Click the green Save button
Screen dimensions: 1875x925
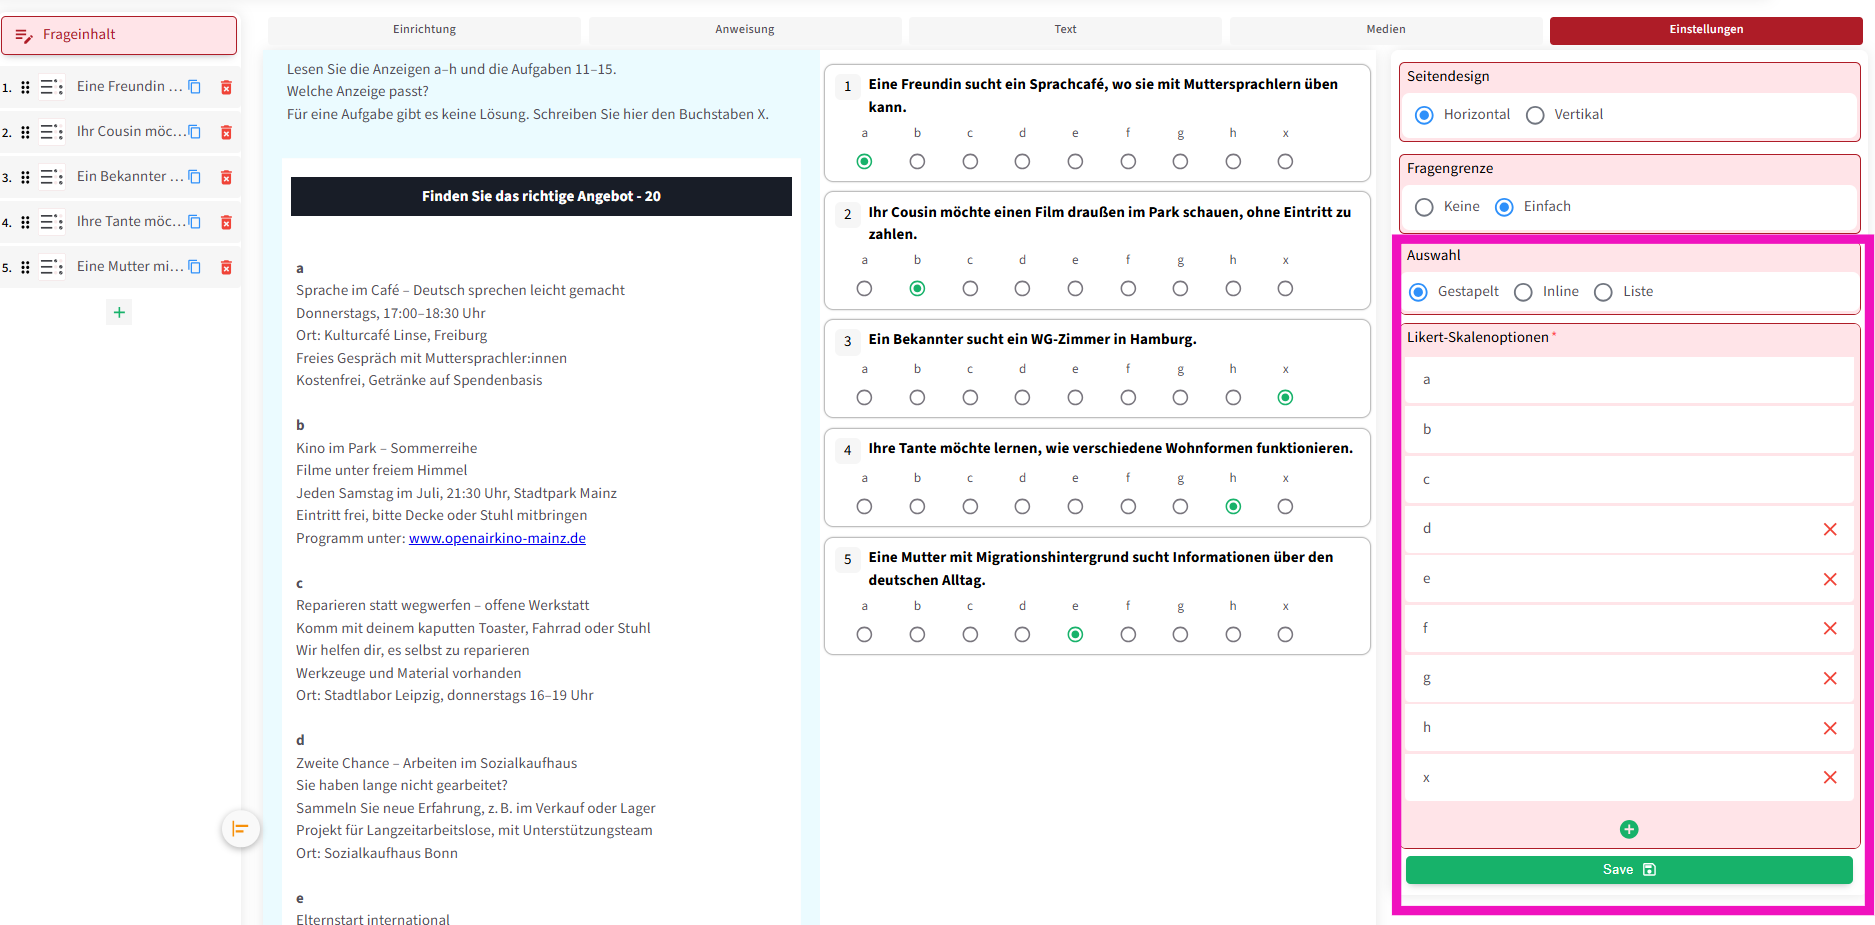(1628, 870)
